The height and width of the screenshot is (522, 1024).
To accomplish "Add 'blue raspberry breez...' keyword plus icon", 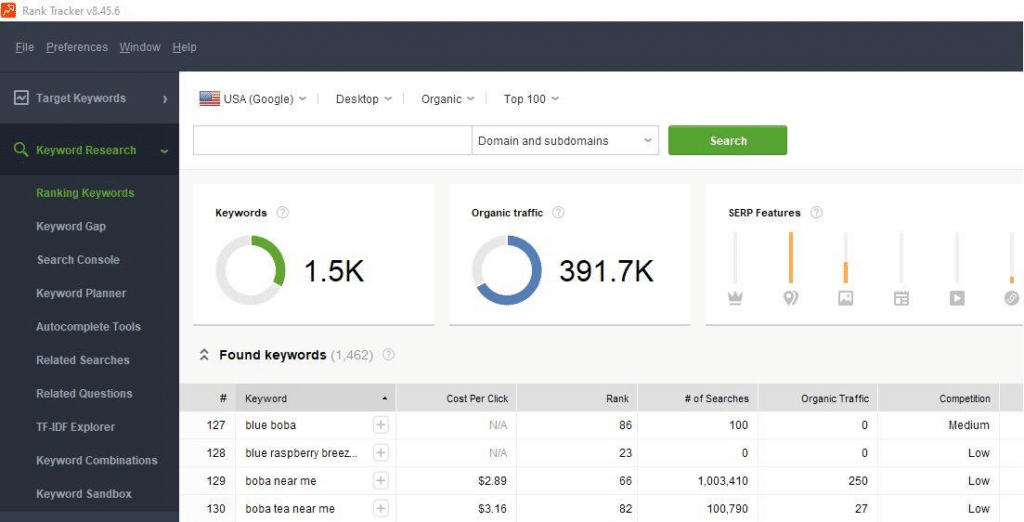I will (x=381, y=453).
